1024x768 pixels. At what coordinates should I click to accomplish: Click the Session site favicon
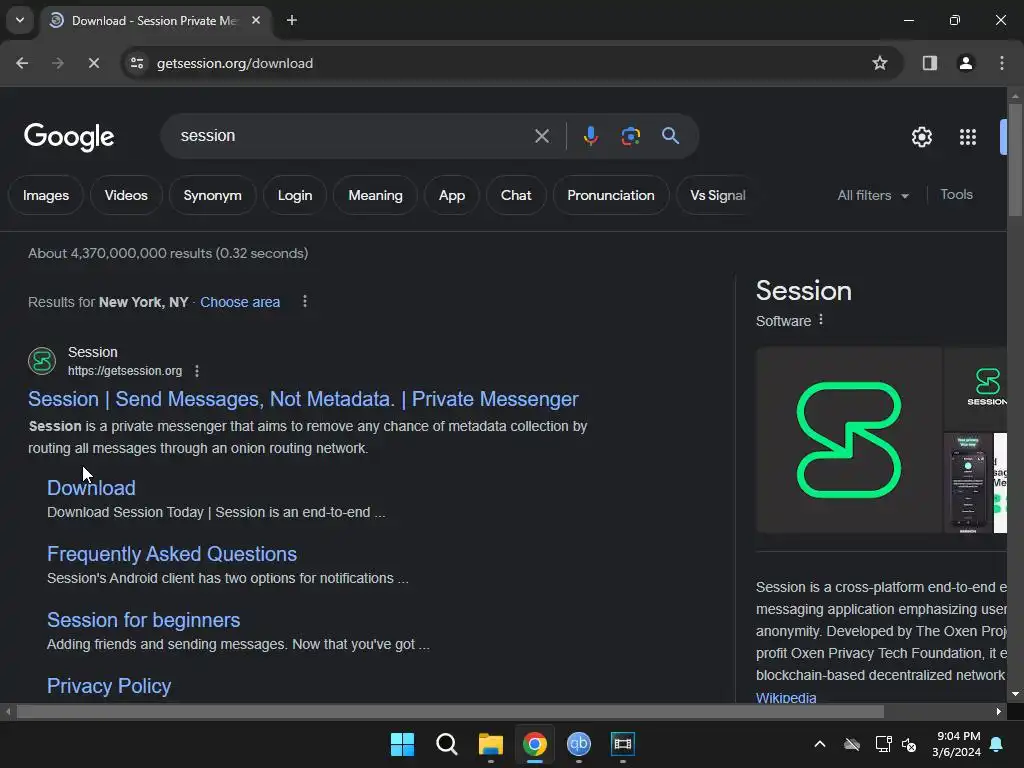[x=42, y=360]
